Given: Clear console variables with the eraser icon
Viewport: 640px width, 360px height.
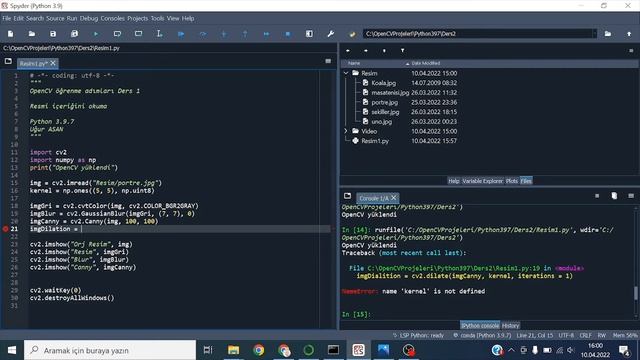Looking at the screenshot, I should tap(614, 196).
